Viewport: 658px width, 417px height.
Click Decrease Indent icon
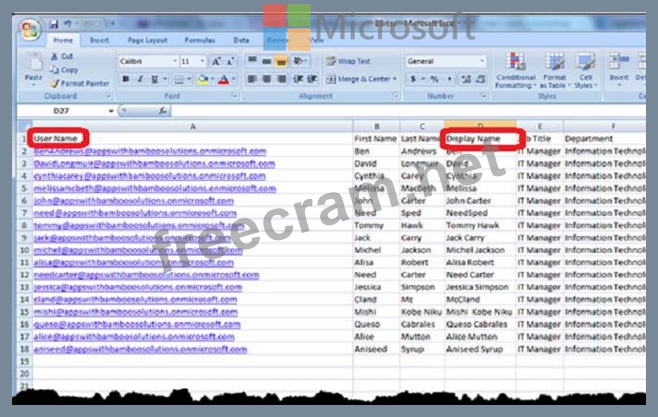(298, 79)
